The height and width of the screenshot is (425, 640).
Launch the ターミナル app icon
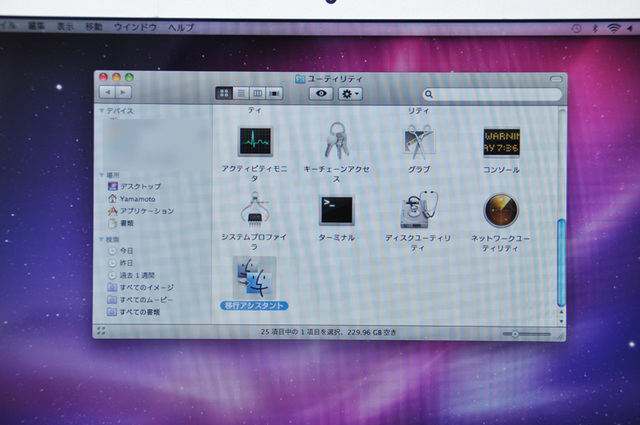tap(336, 210)
